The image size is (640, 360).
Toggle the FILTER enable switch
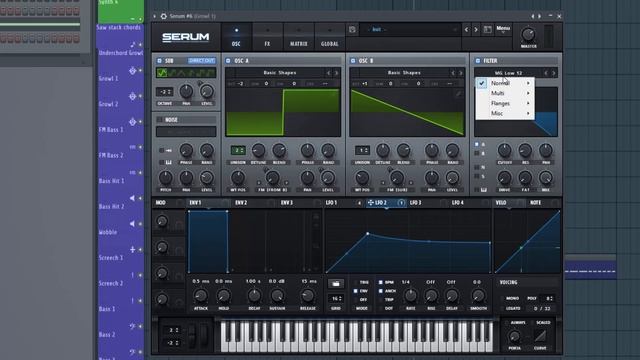(478, 61)
